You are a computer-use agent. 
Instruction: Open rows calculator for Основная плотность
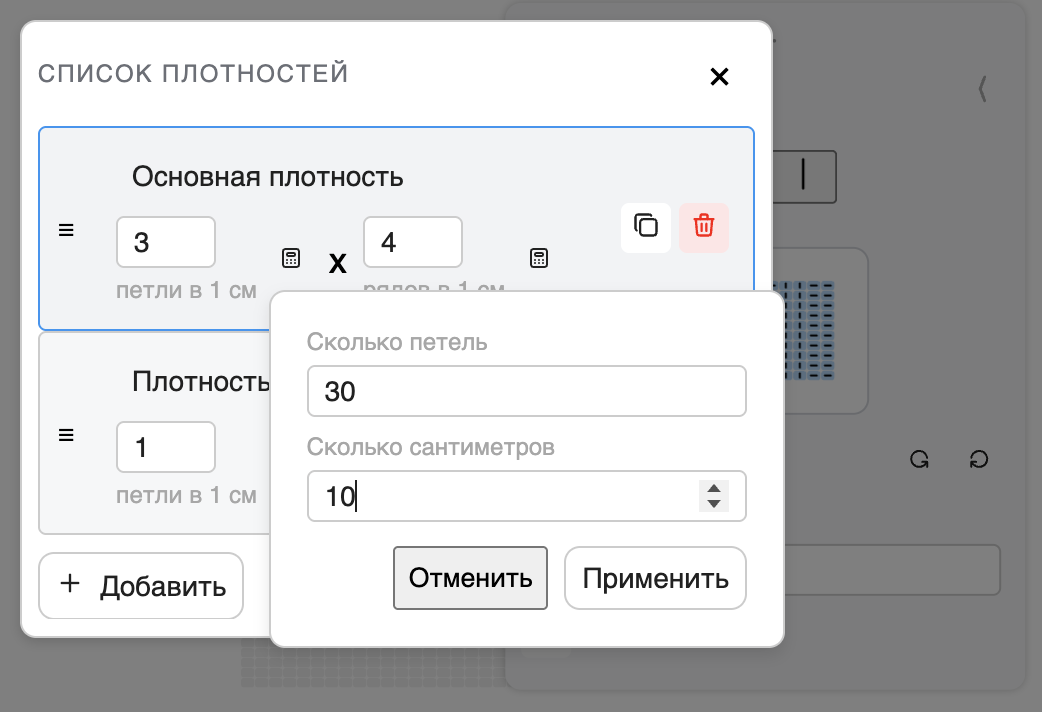point(539,258)
